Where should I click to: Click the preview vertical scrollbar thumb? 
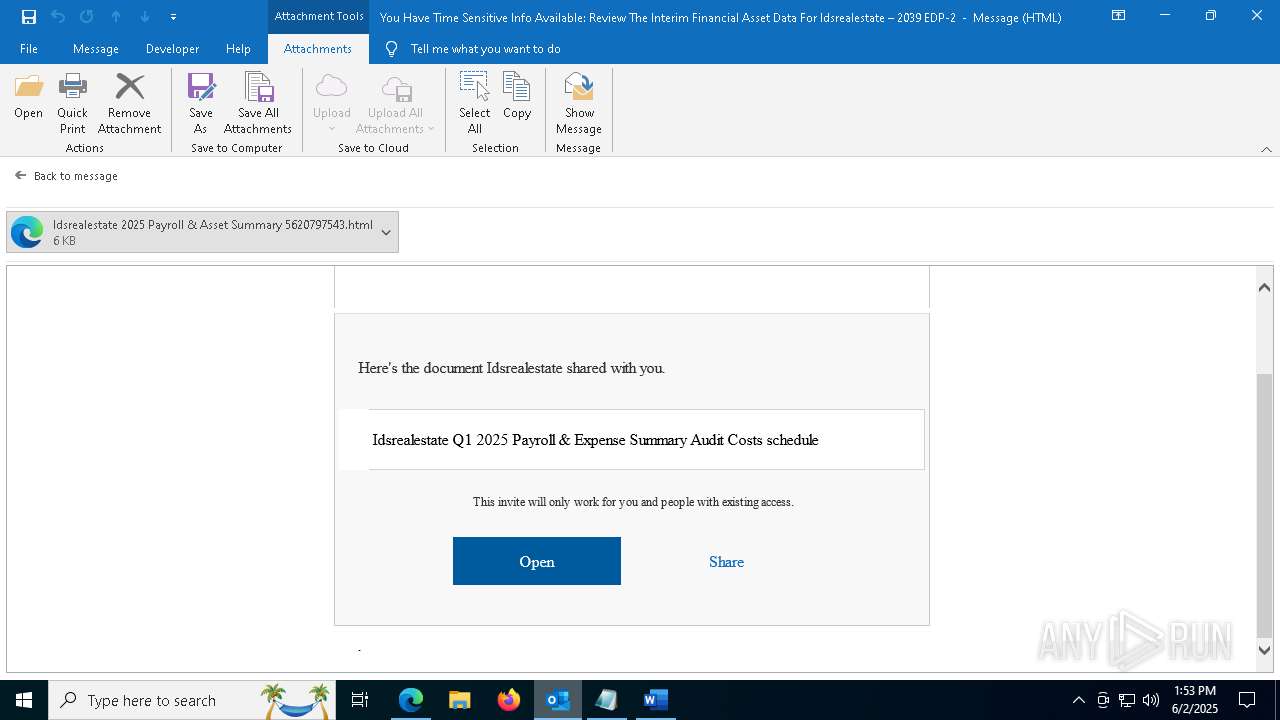pyautogui.click(x=1264, y=505)
